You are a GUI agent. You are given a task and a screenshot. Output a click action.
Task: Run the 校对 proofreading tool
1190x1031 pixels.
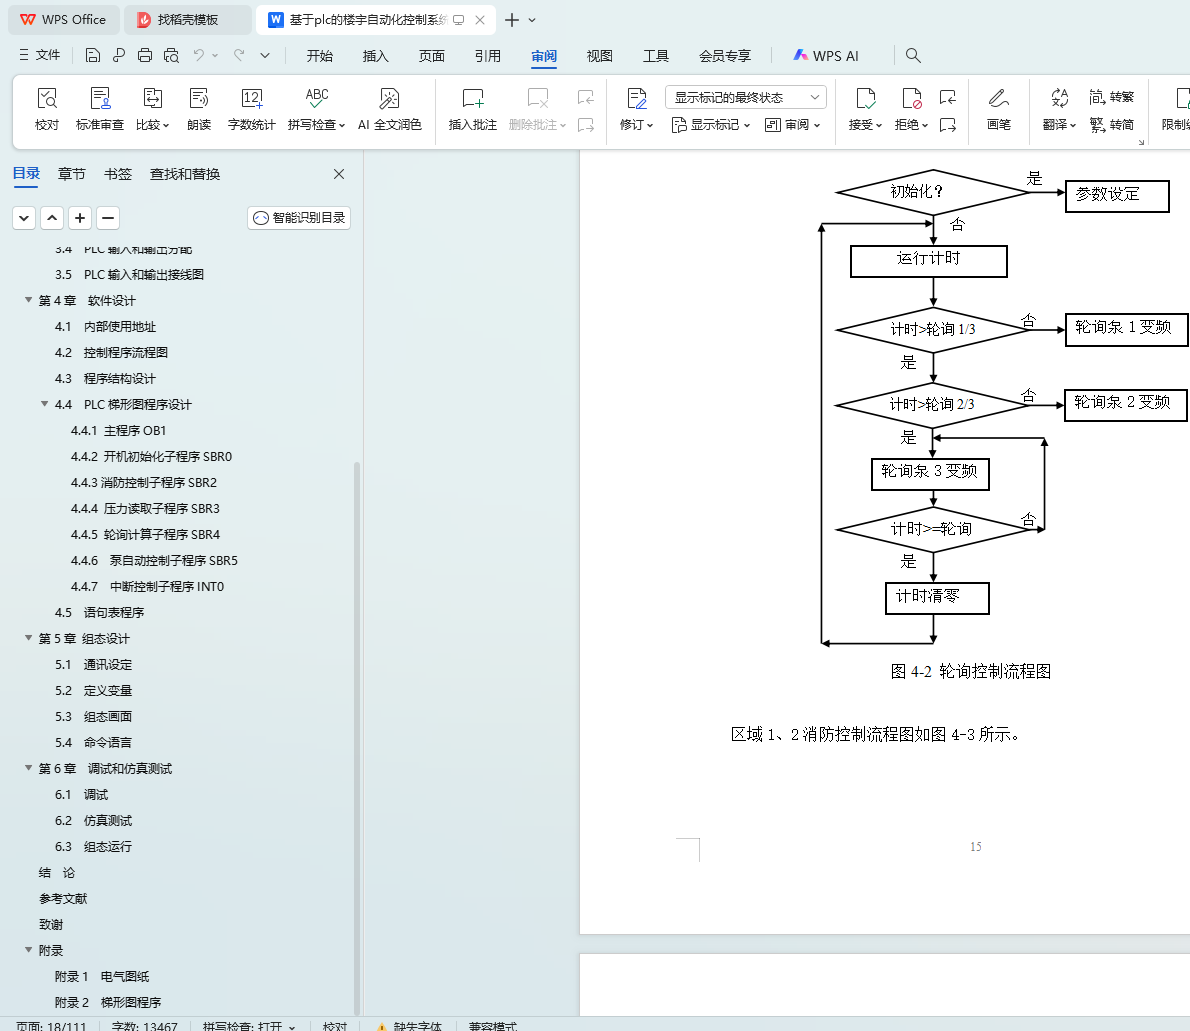[x=47, y=109]
